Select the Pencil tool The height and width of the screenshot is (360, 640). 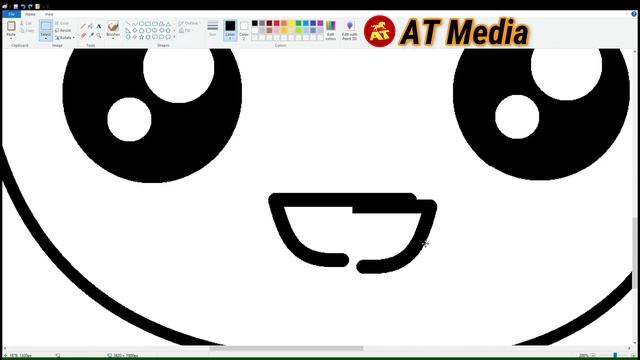83,26
